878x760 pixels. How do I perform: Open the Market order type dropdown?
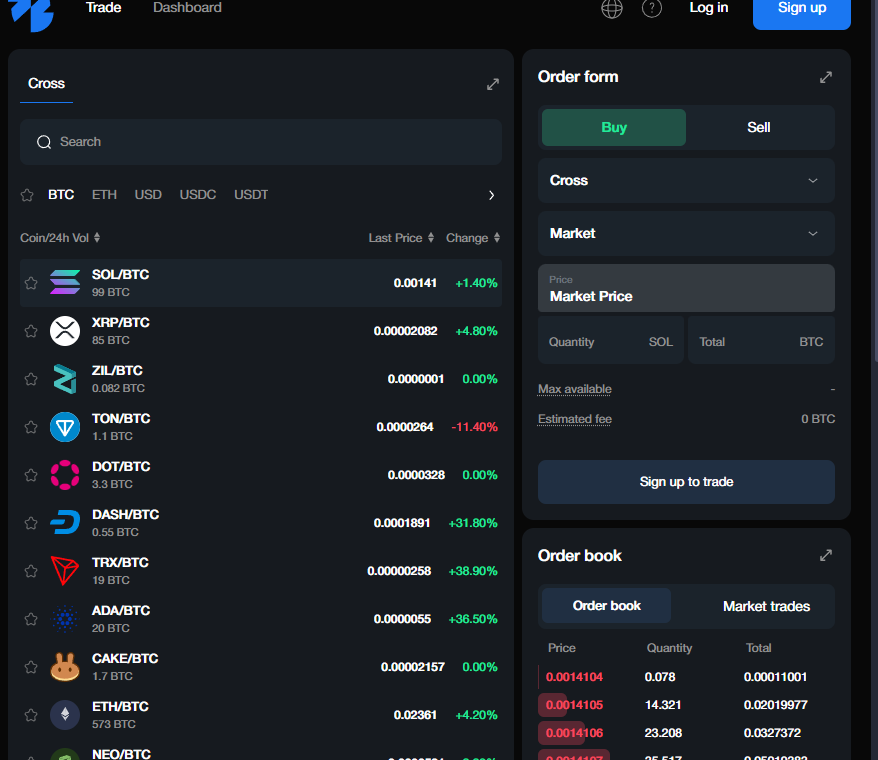686,234
